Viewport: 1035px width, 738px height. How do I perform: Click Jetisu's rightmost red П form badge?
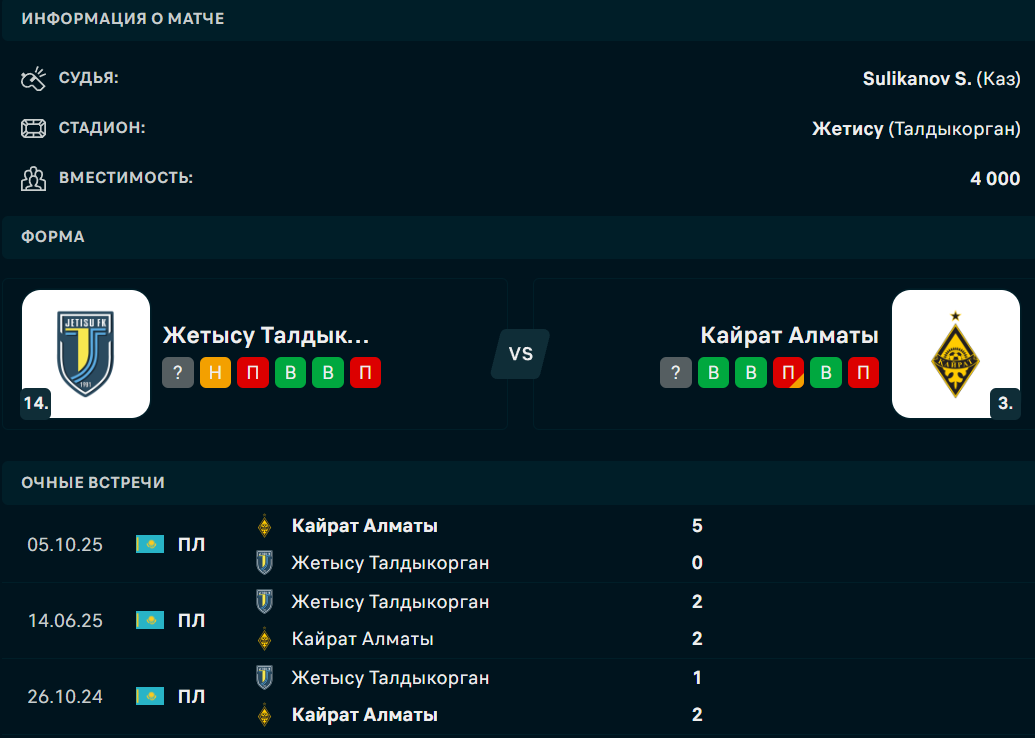(365, 373)
